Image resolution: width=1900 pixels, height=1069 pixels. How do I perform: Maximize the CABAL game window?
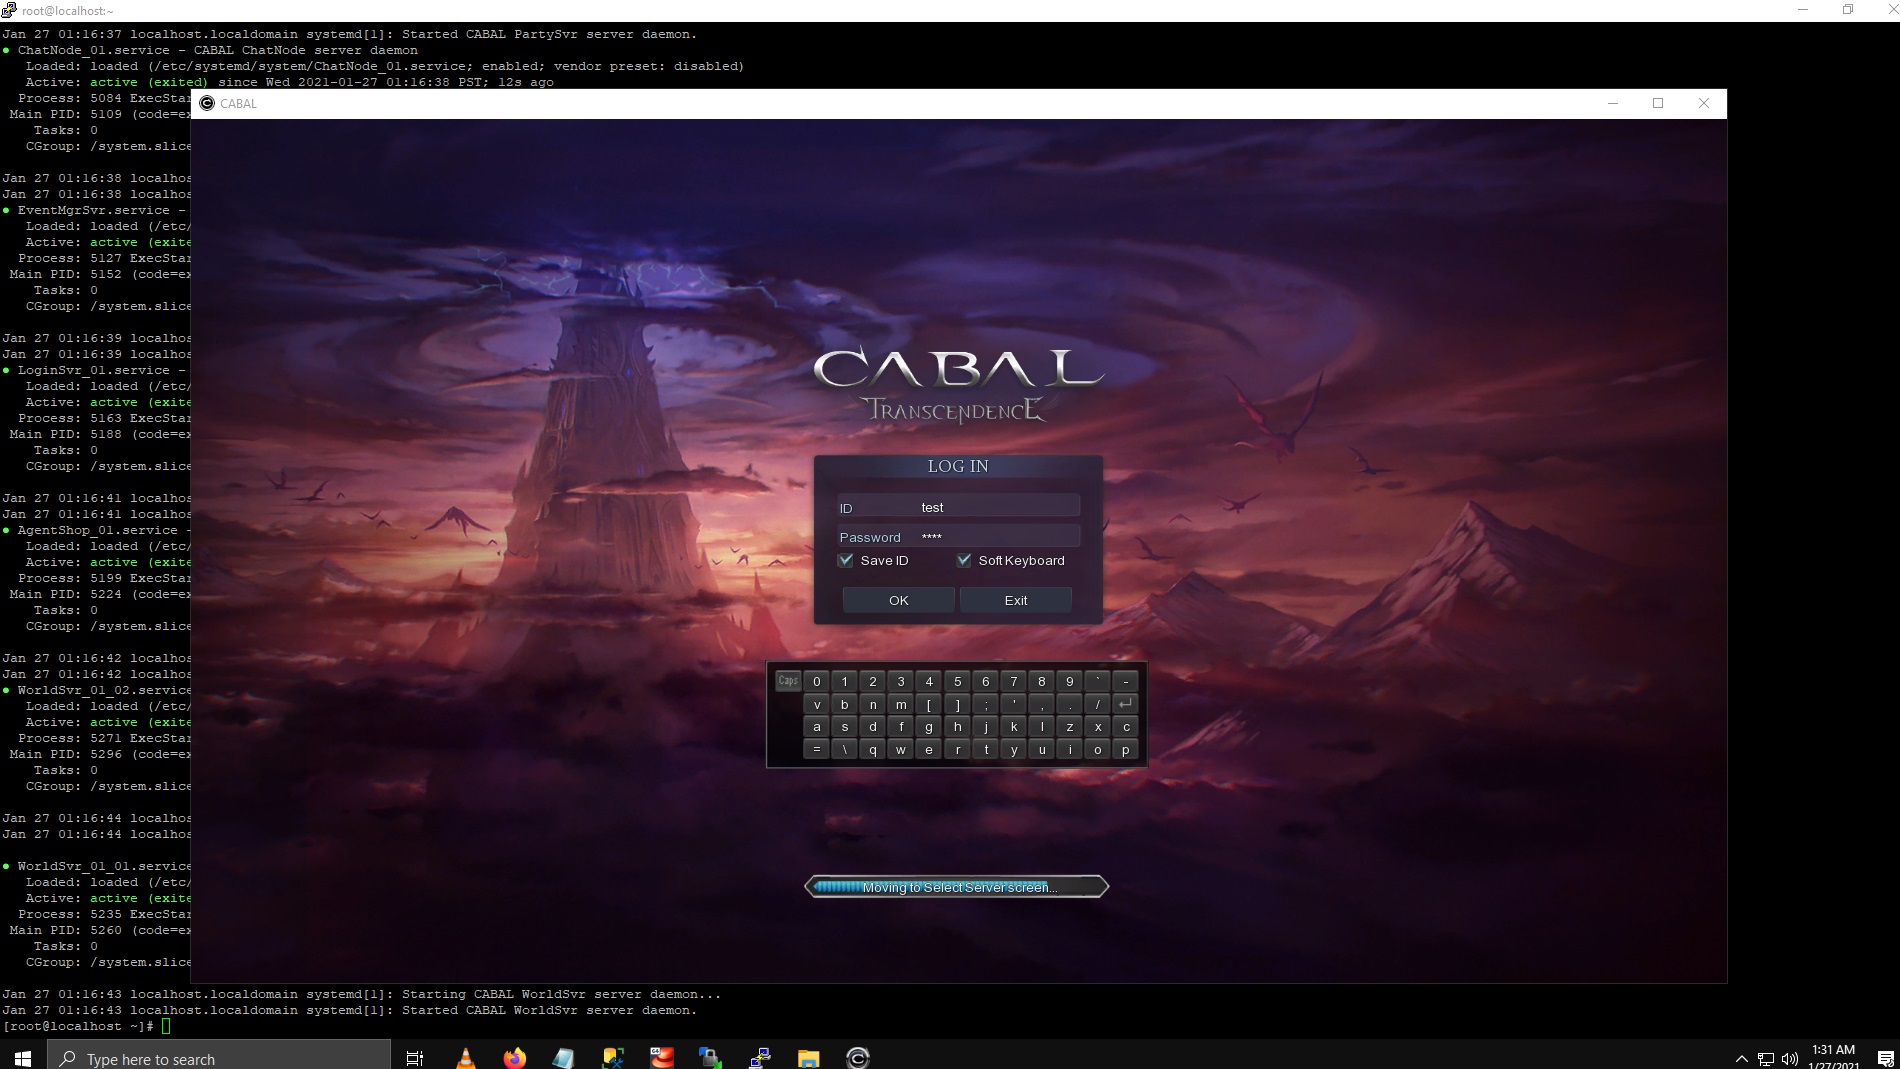(x=1658, y=103)
